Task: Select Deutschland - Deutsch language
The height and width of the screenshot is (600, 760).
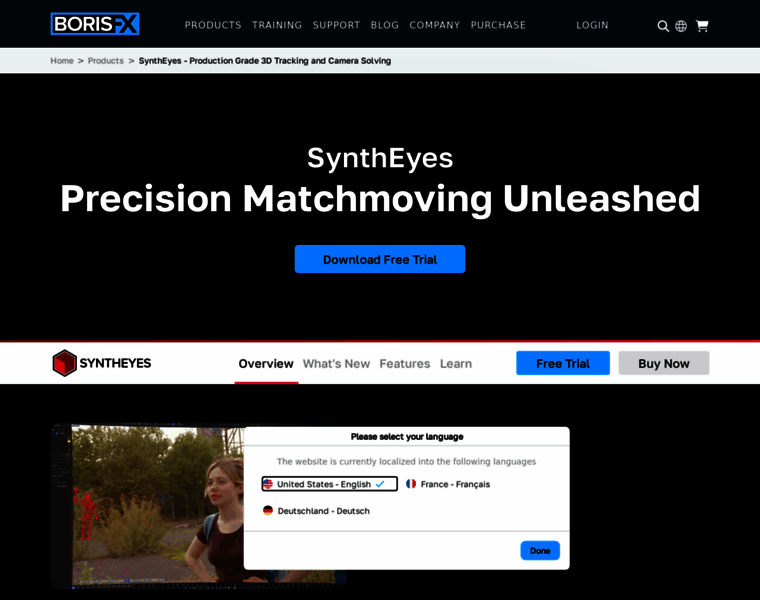Action: 316,511
